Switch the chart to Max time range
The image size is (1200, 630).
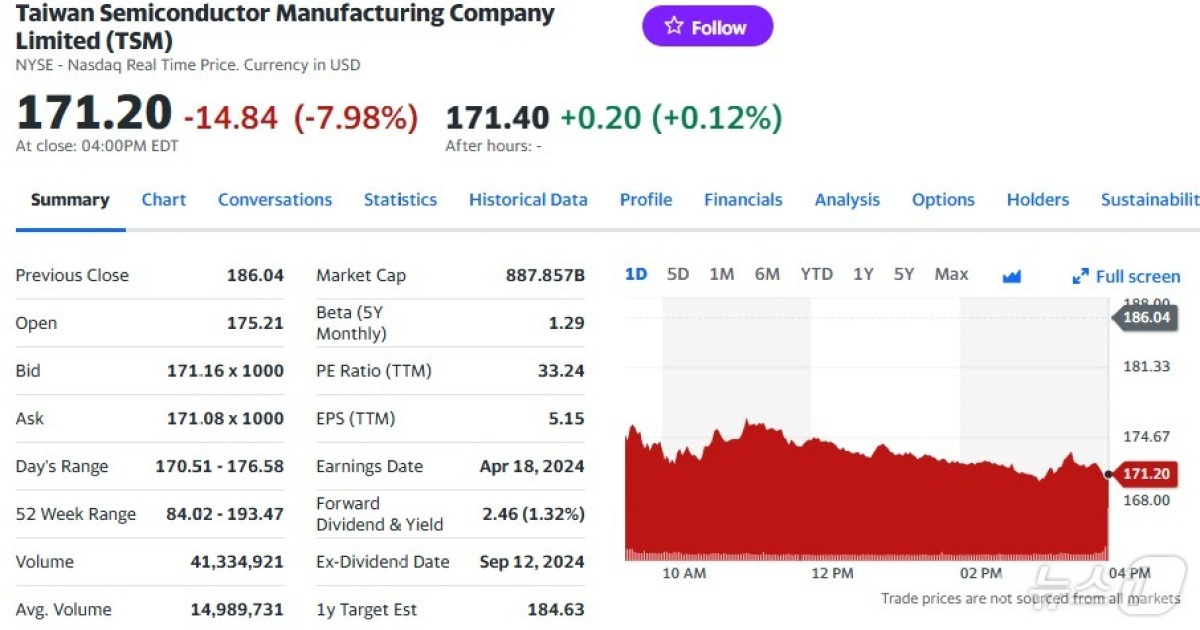tap(951, 273)
